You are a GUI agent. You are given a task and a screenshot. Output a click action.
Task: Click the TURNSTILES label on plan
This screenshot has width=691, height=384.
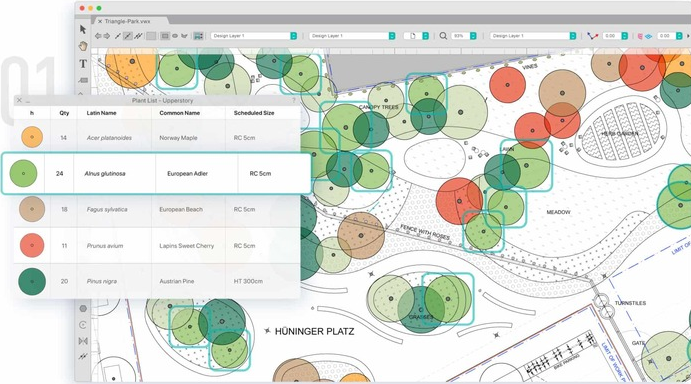[630, 303]
